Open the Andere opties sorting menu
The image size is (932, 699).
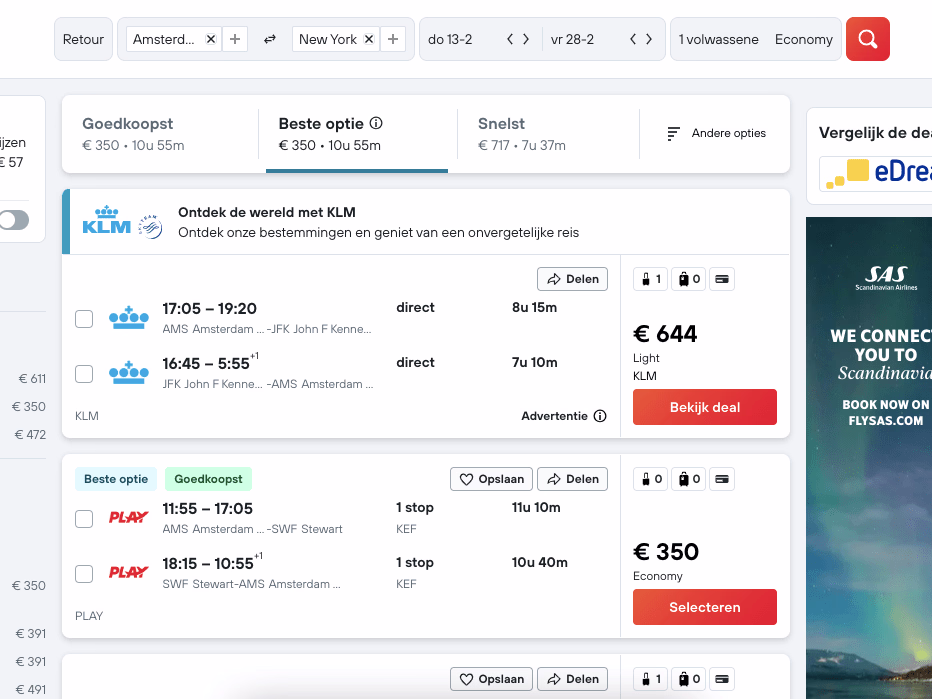pyautogui.click(x=716, y=133)
